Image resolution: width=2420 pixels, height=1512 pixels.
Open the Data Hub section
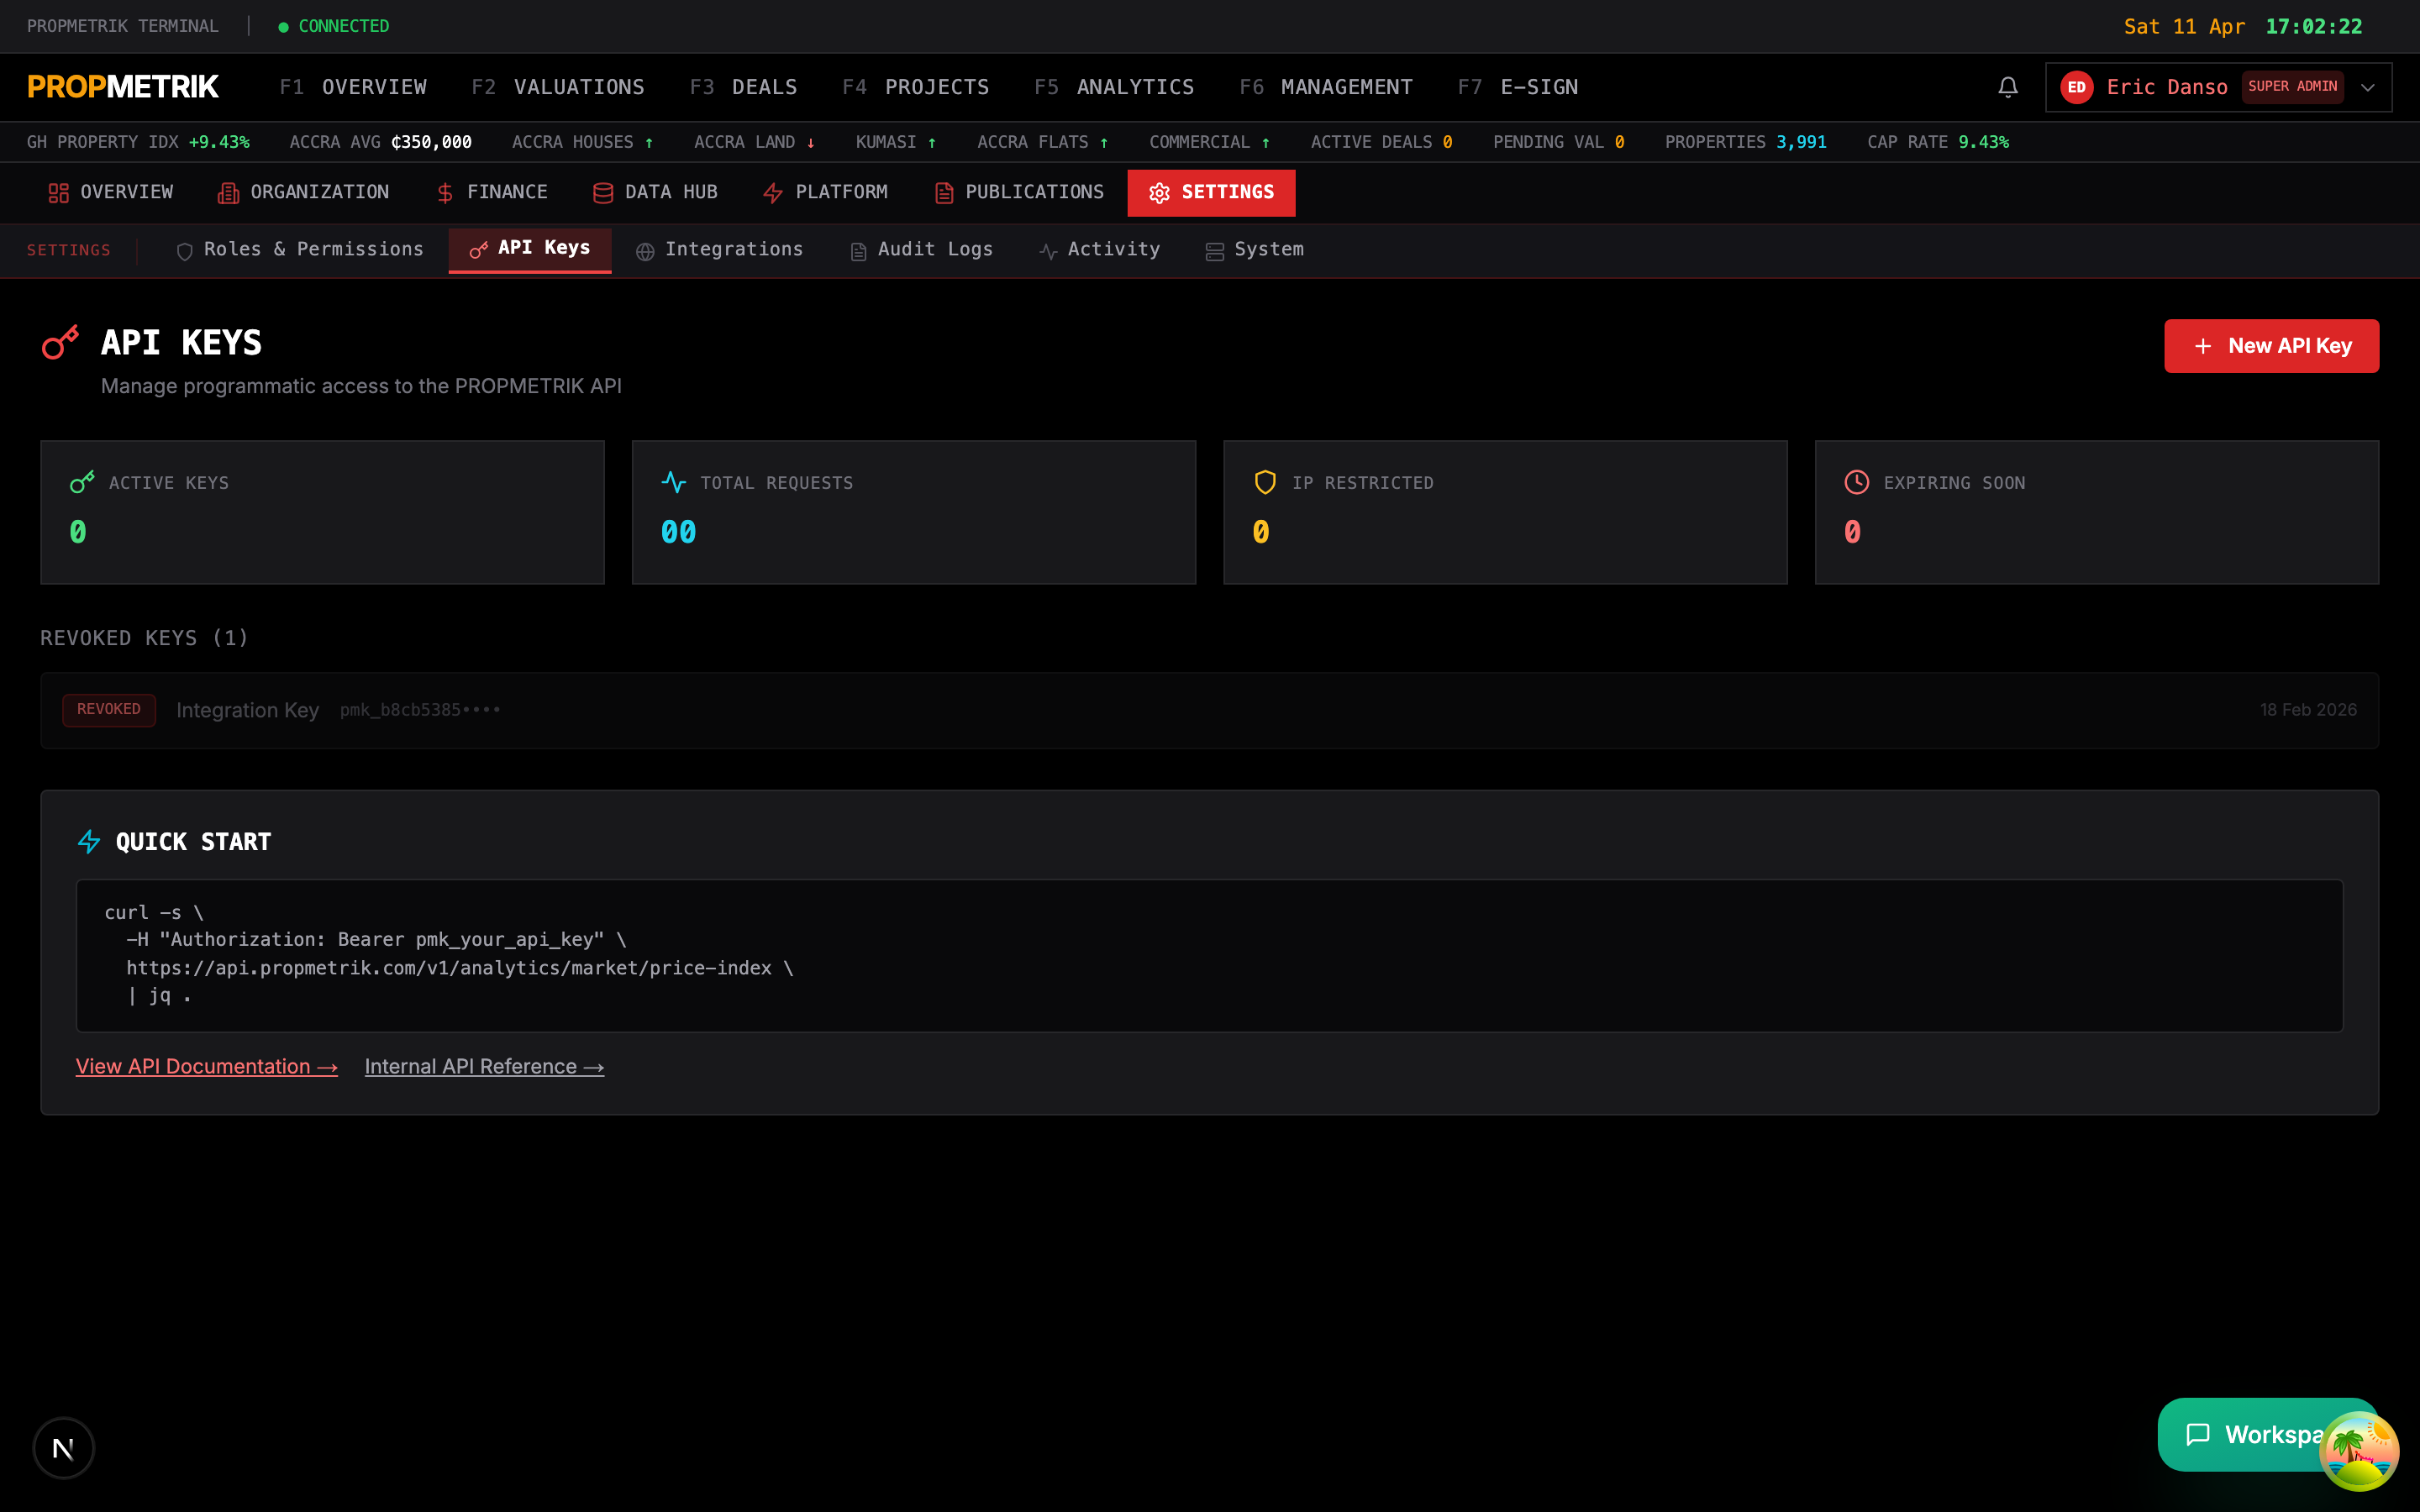[x=655, y=192]
